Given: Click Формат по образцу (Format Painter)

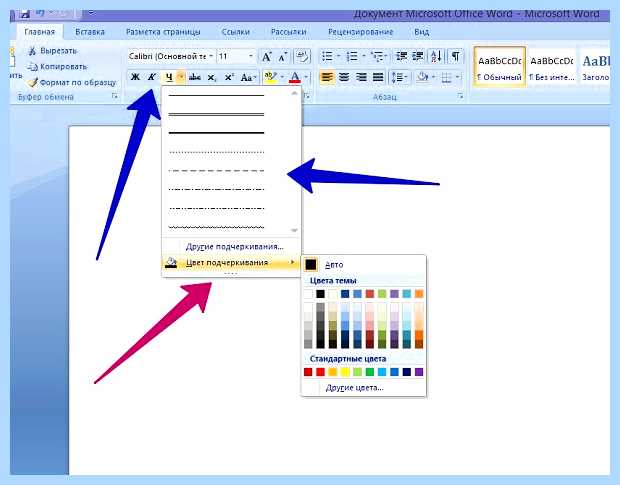Looking at the screenshot, I should [x=72, y=83].
